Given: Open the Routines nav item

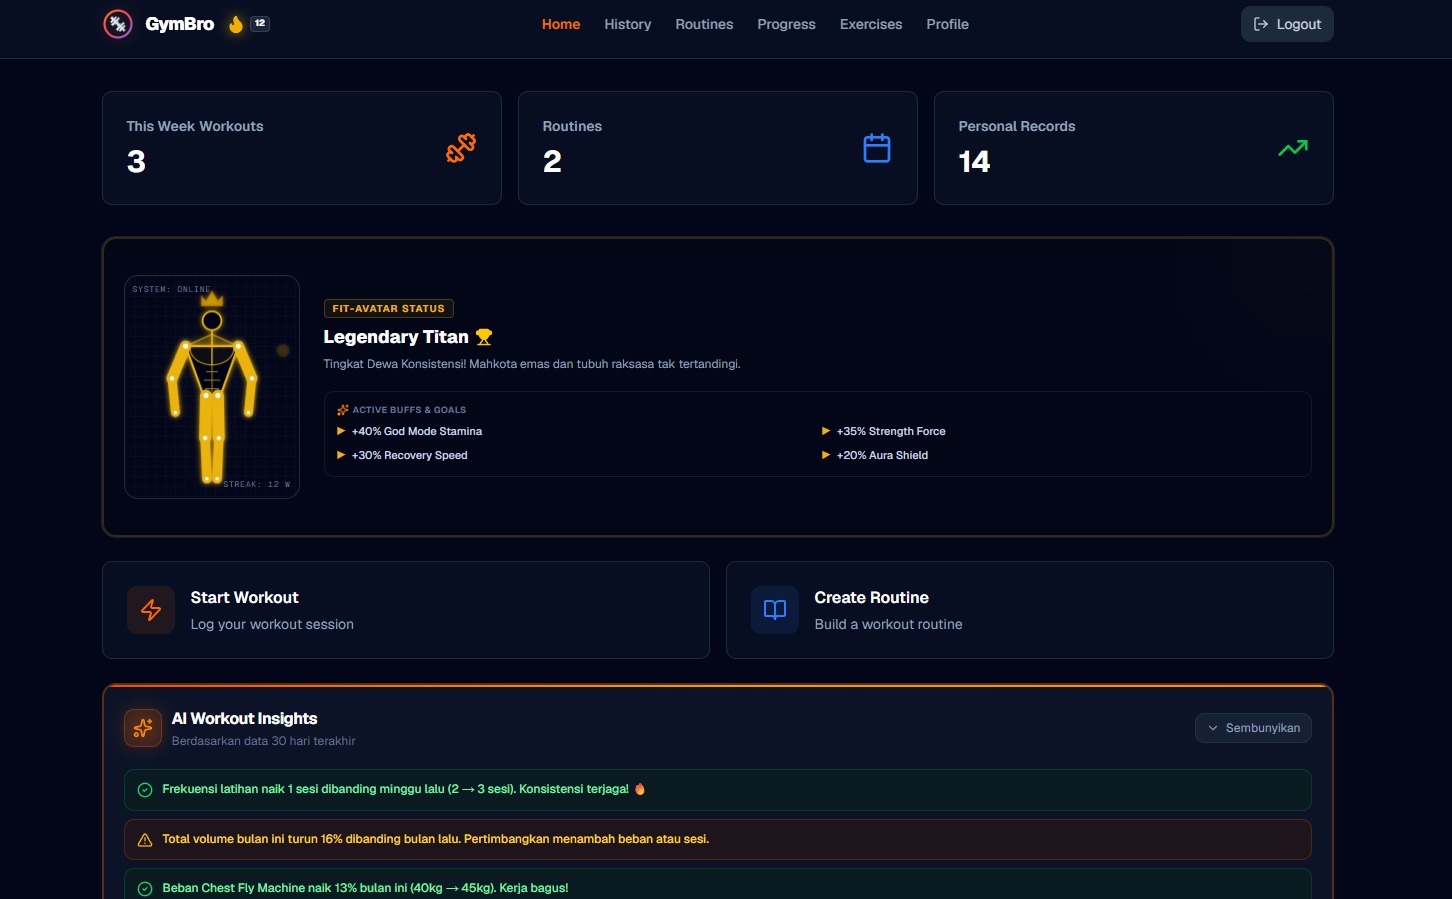Looking at the screenshot, I should click(x=704, y=24).
